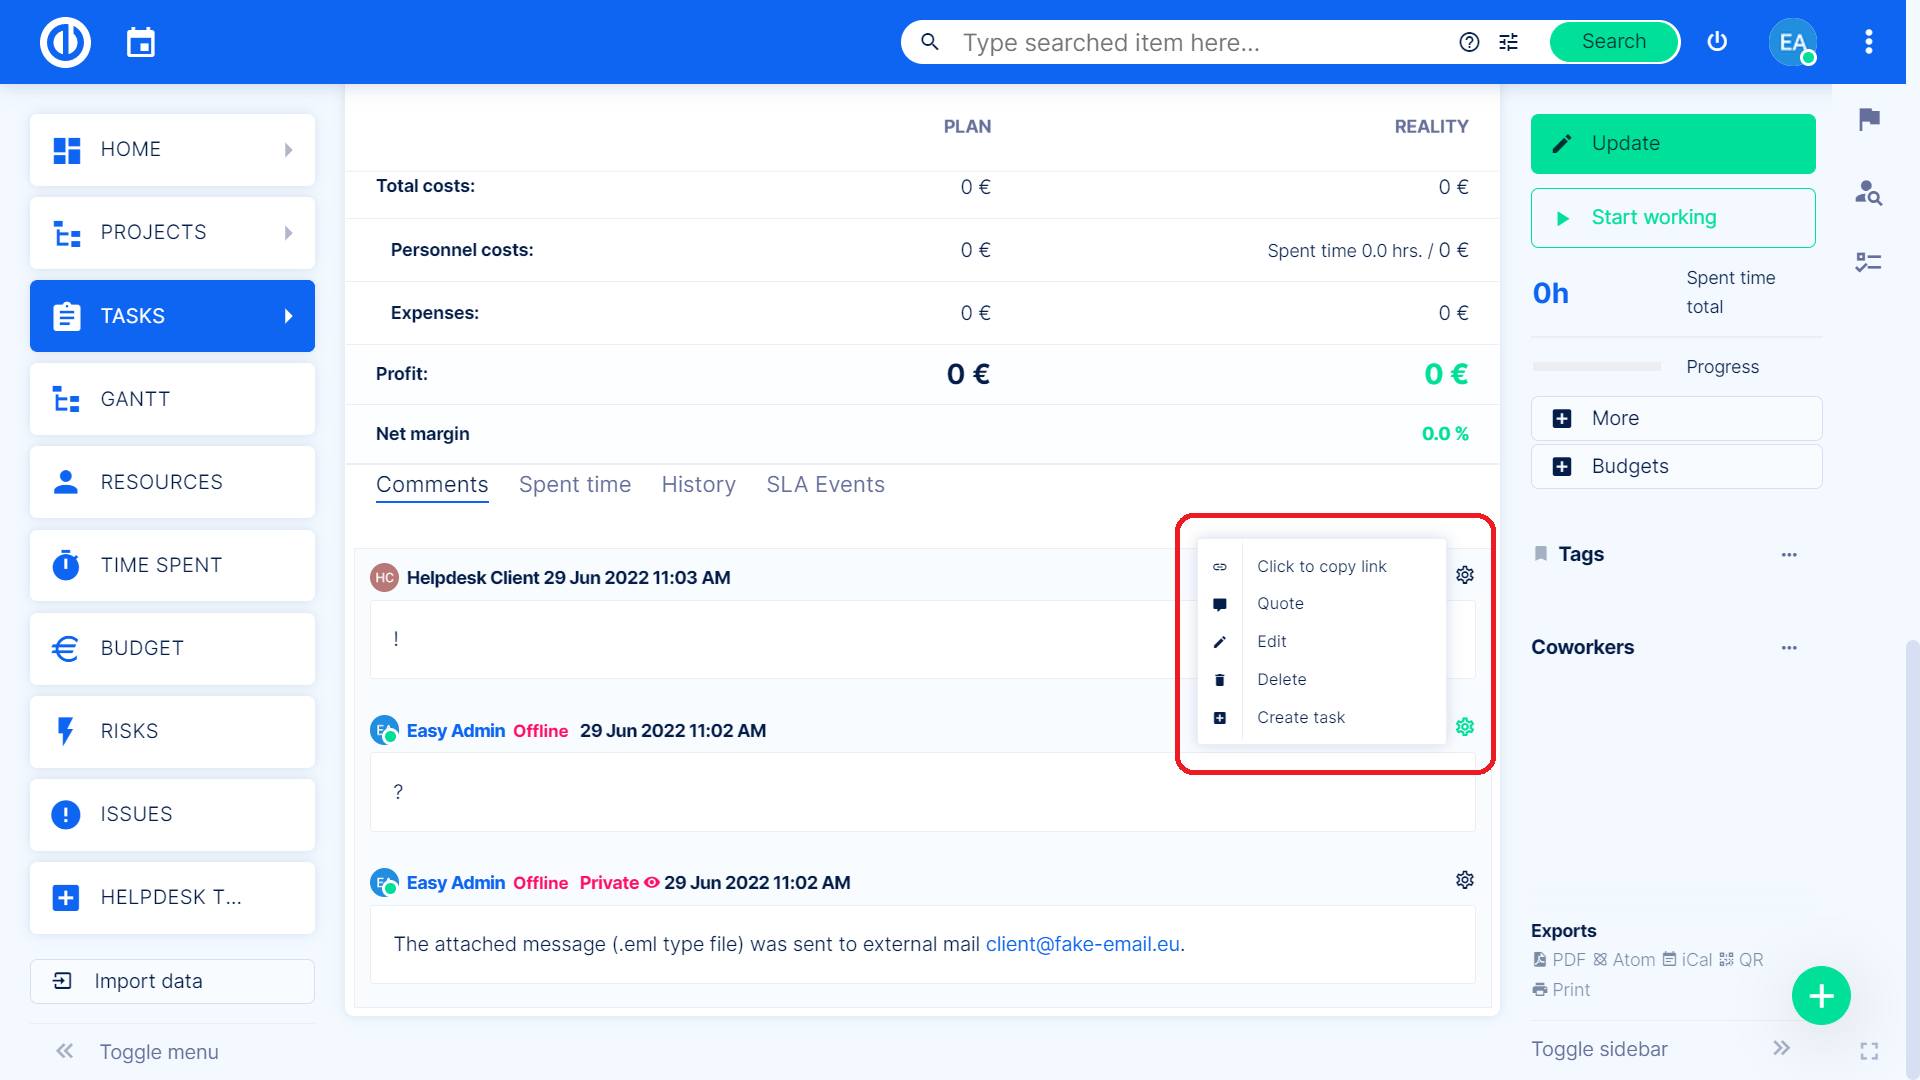Image resolution: width=1920 pixels, height=1080 pixels.
Task: Open the EA user avatar menu
Action: pyautogui.click(x=1793, y=42)
